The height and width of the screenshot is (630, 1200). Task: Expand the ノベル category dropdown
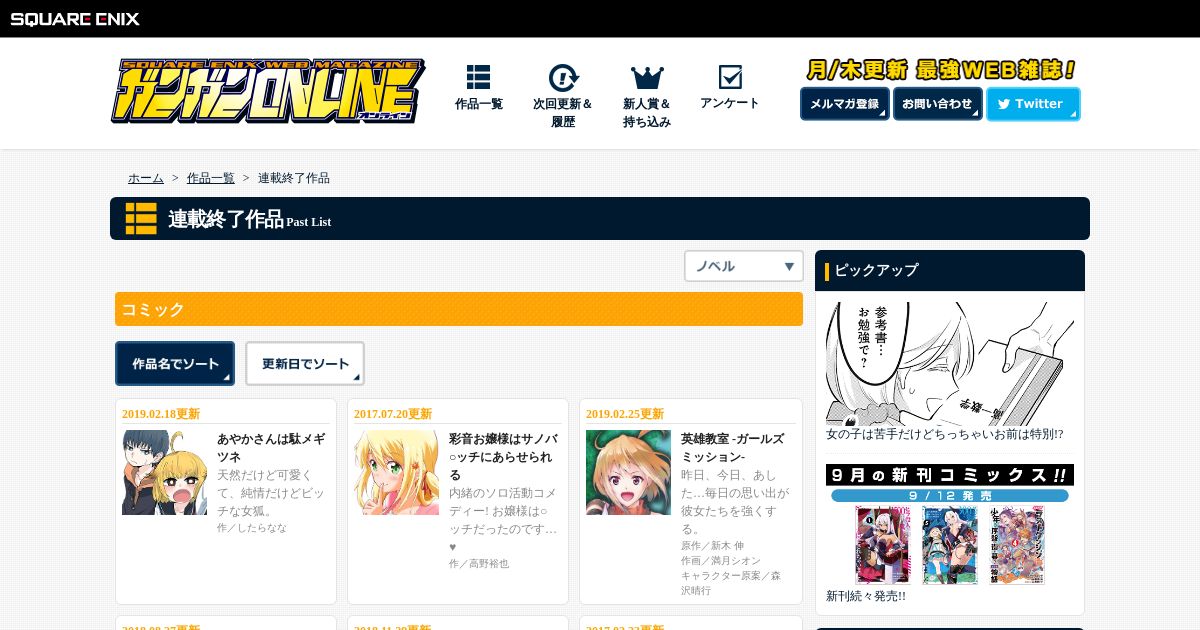pos(744,266)
